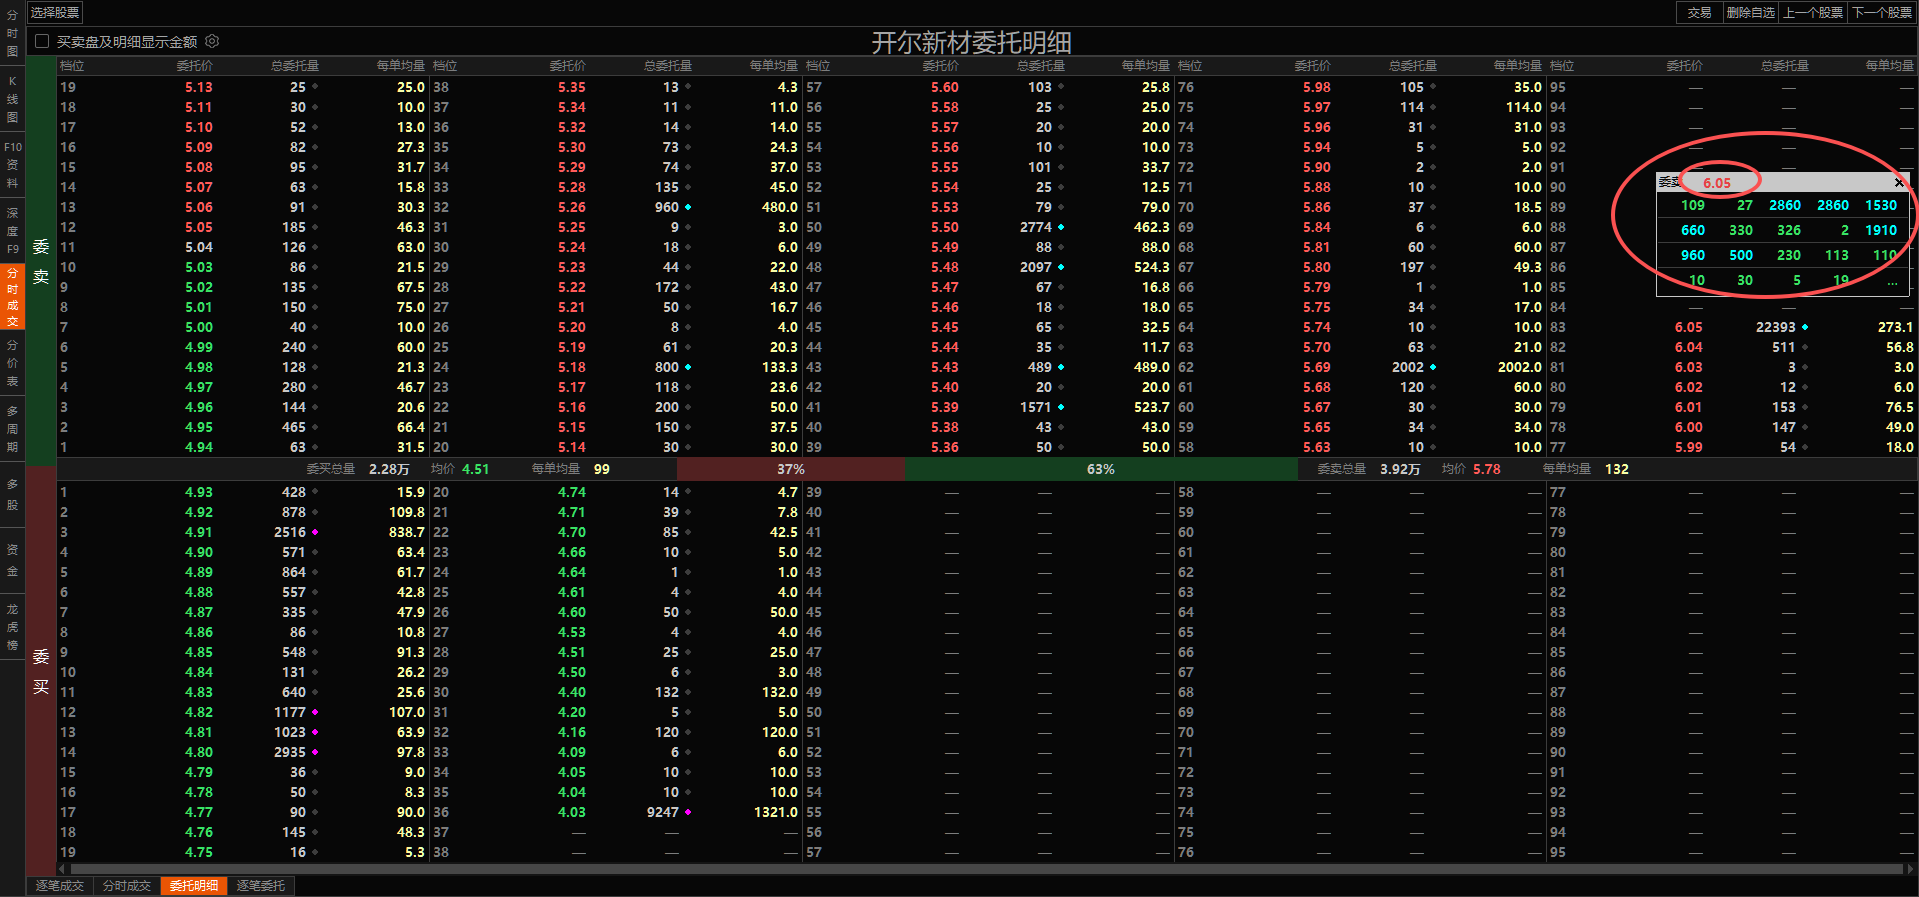Screen dimensions: 1919x897
Task: Select the 多周期 sidebar tab
Action: [x=12, y=428]
